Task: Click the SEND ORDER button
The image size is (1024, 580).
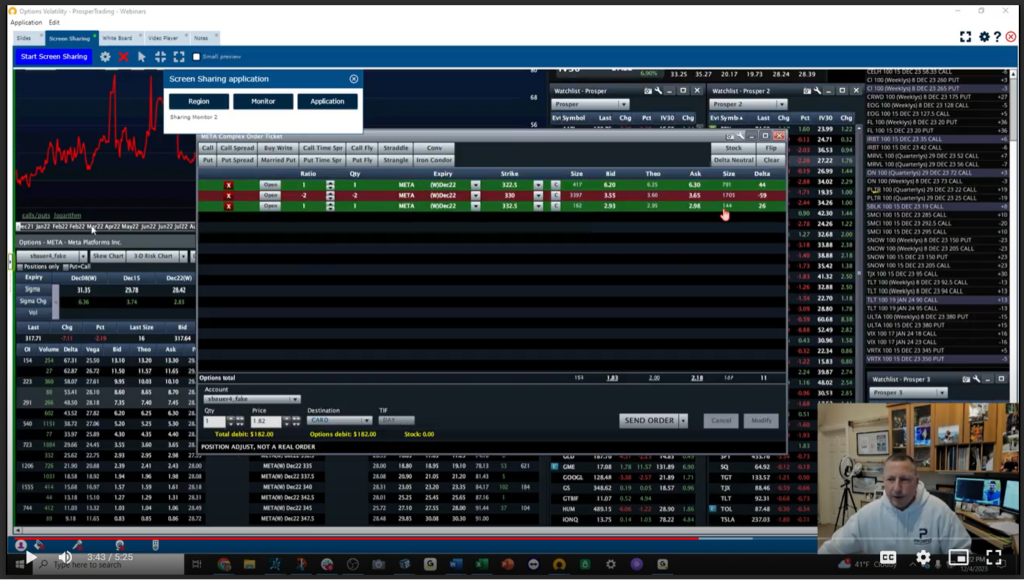Action: click(x=649, y=421)
